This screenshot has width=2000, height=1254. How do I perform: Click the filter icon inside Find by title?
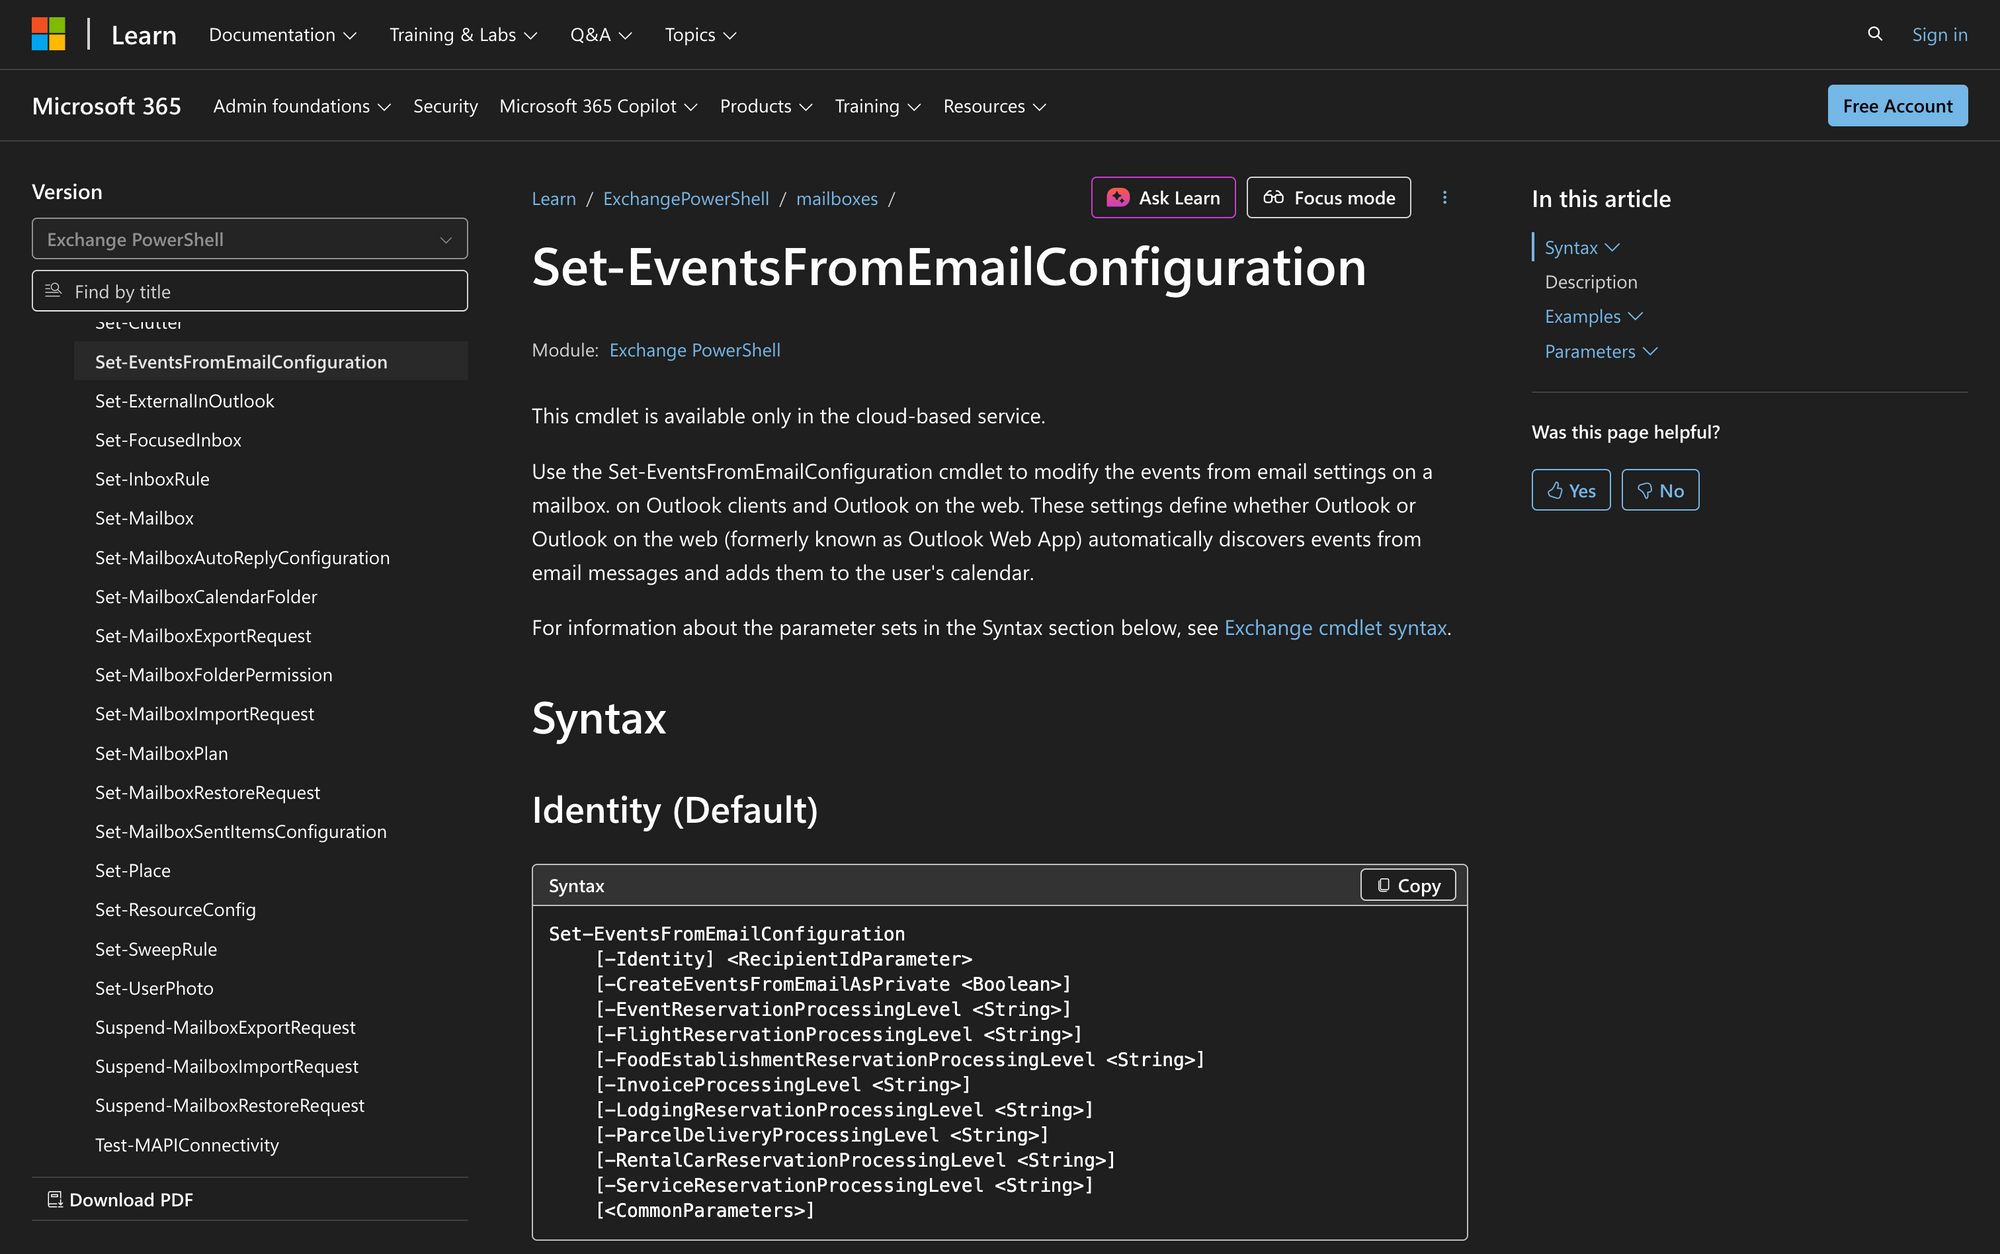[54, 290]
